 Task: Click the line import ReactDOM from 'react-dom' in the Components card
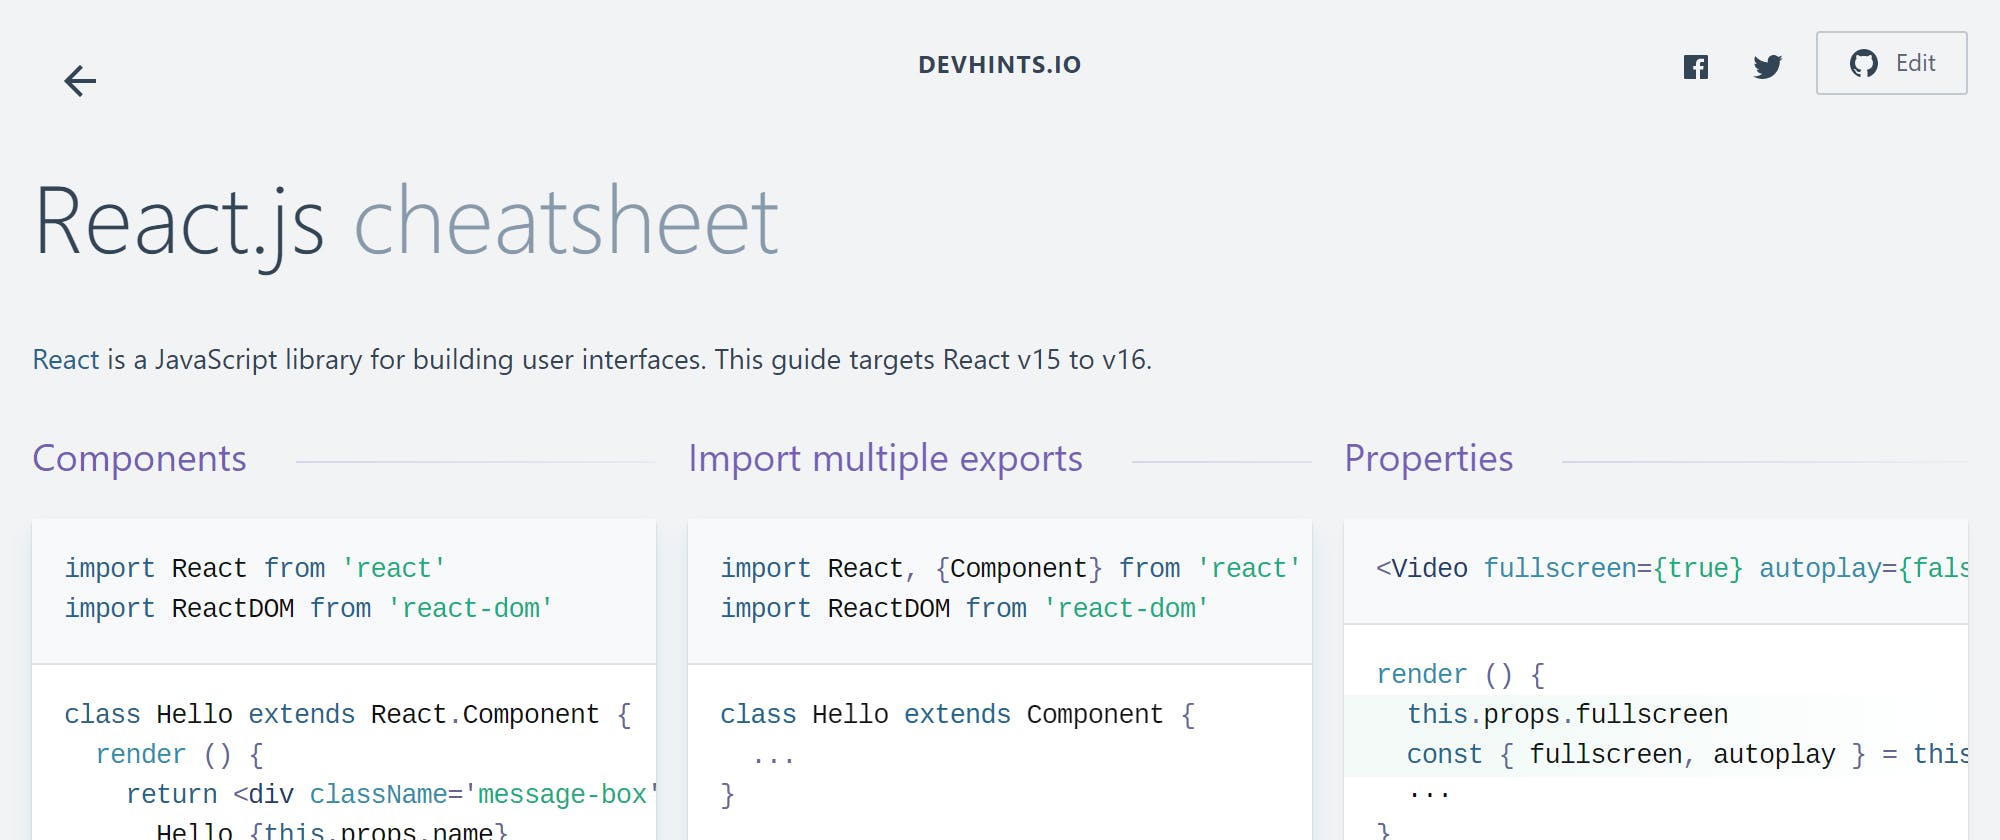(x=309, y=608)
